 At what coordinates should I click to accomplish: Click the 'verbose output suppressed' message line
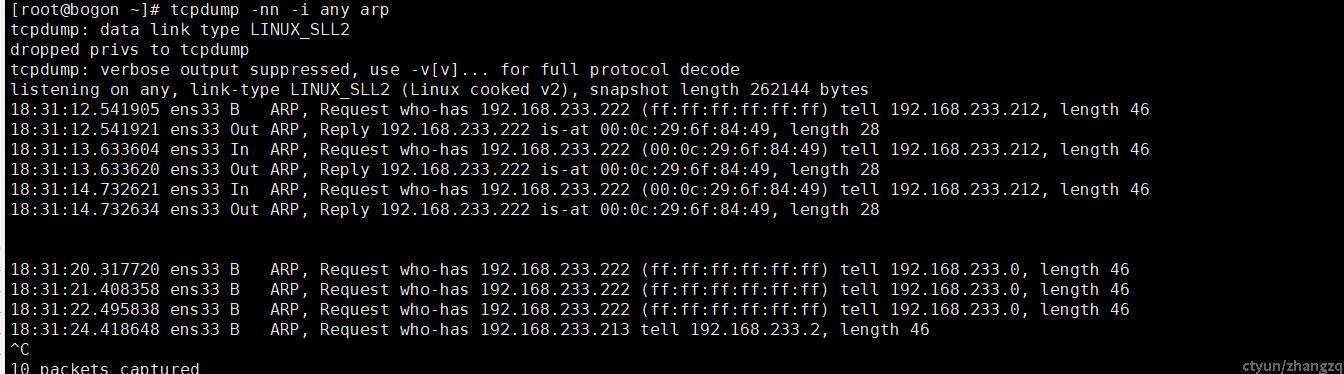point(375,70)
